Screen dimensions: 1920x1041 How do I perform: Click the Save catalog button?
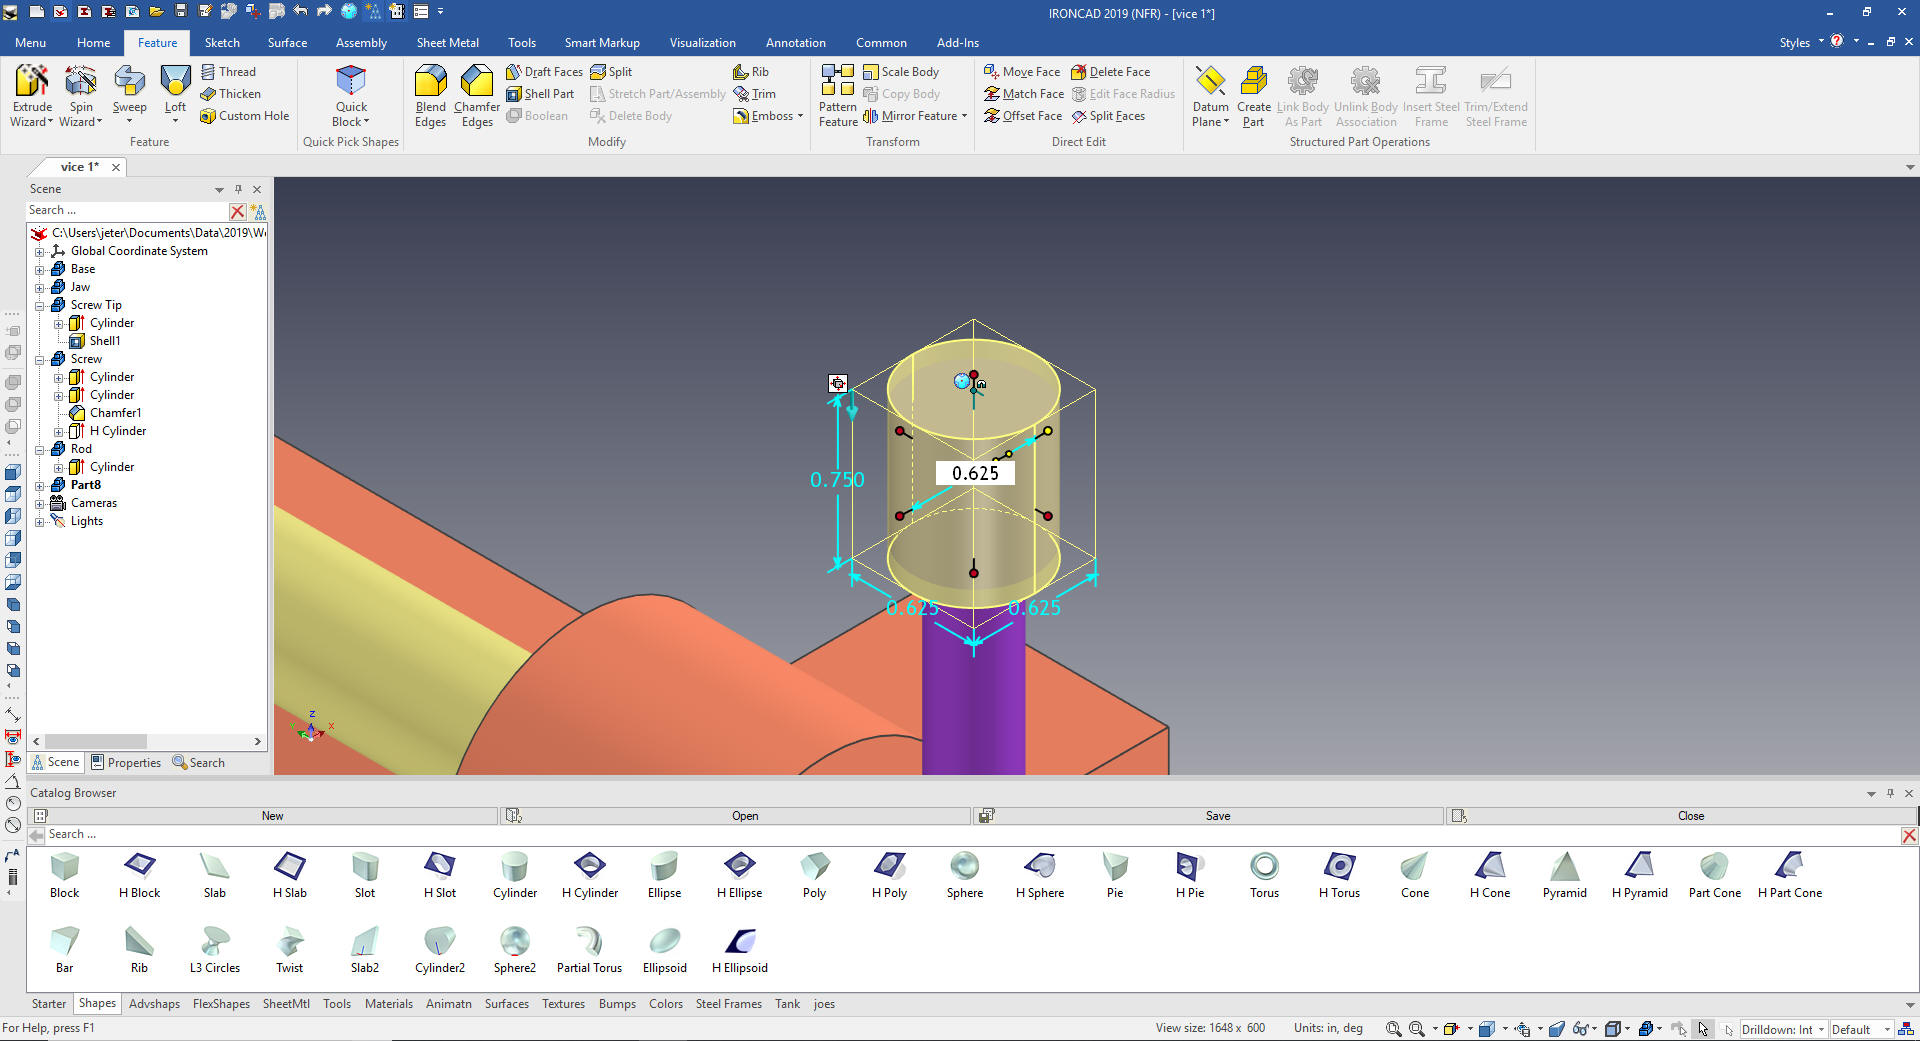[x=1217, y=816]
